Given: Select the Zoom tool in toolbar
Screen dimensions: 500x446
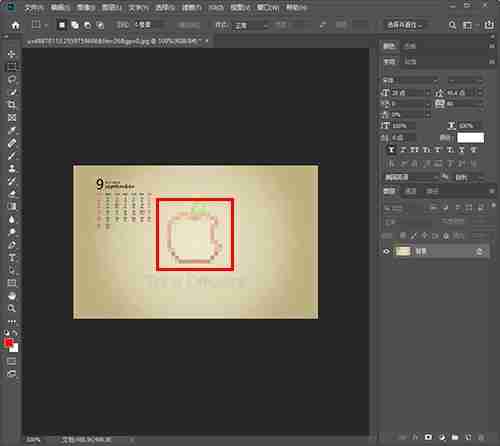Looking at the screenshot, I should (x=12, y=308).
